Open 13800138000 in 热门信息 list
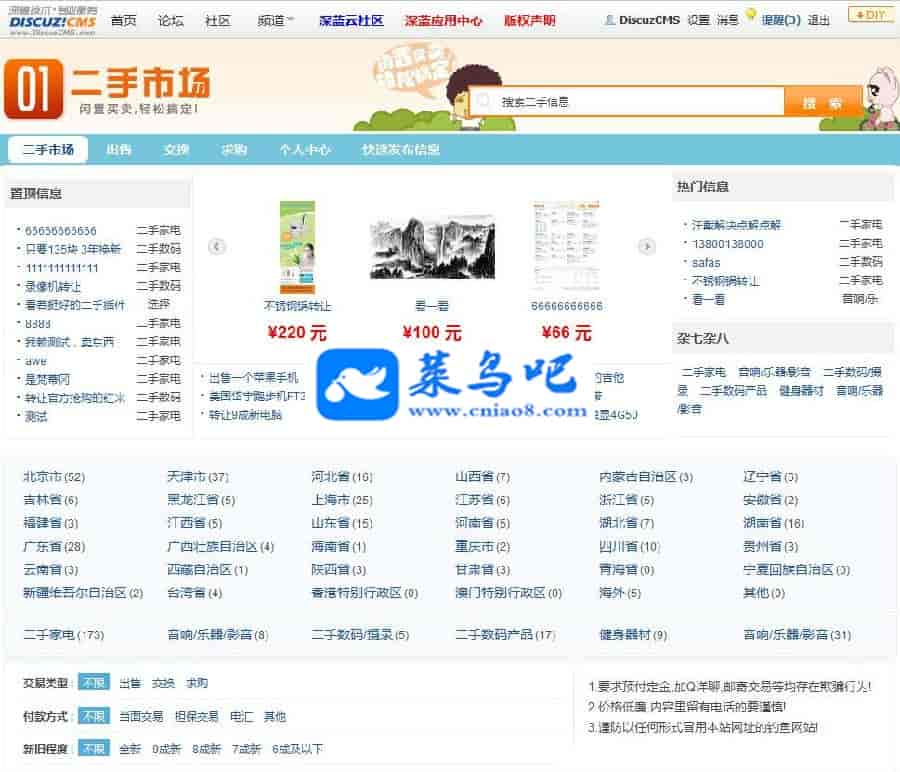Image resolution: width=900 pixels, height=772 pixels. pyautogui.click(x=727, y=244)
